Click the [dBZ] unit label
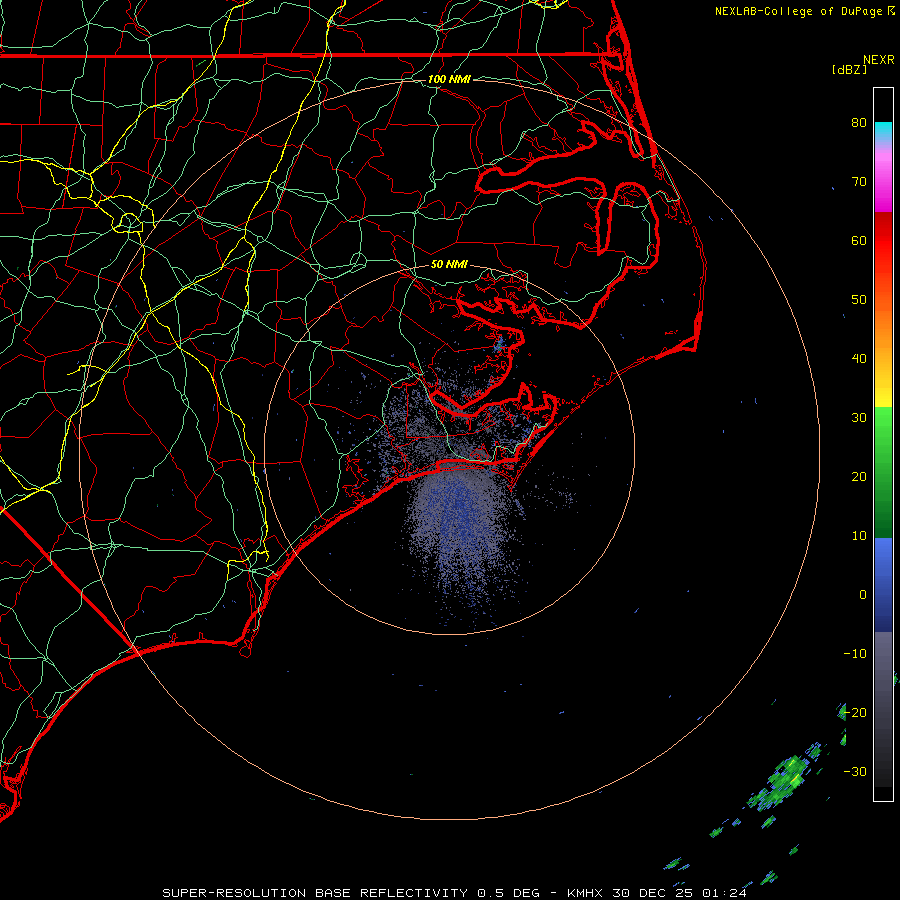The width and height of the screenshot is (900, 900). (x=849, y=70)
